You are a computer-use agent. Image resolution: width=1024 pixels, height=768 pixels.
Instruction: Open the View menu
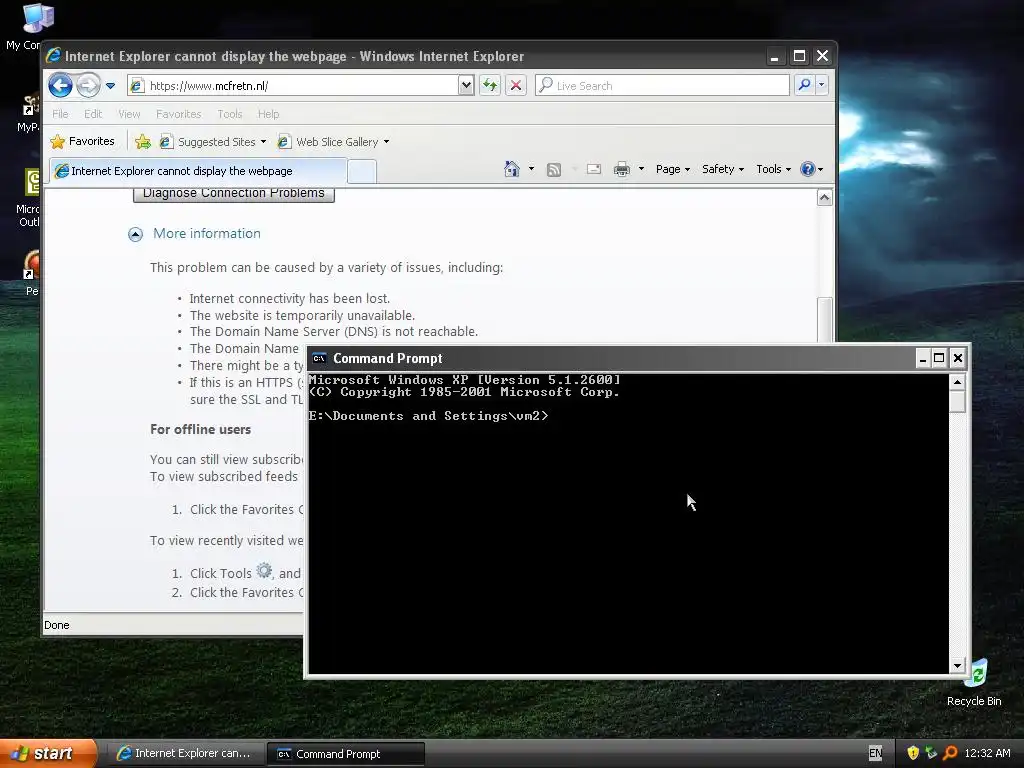click(129, 114)
